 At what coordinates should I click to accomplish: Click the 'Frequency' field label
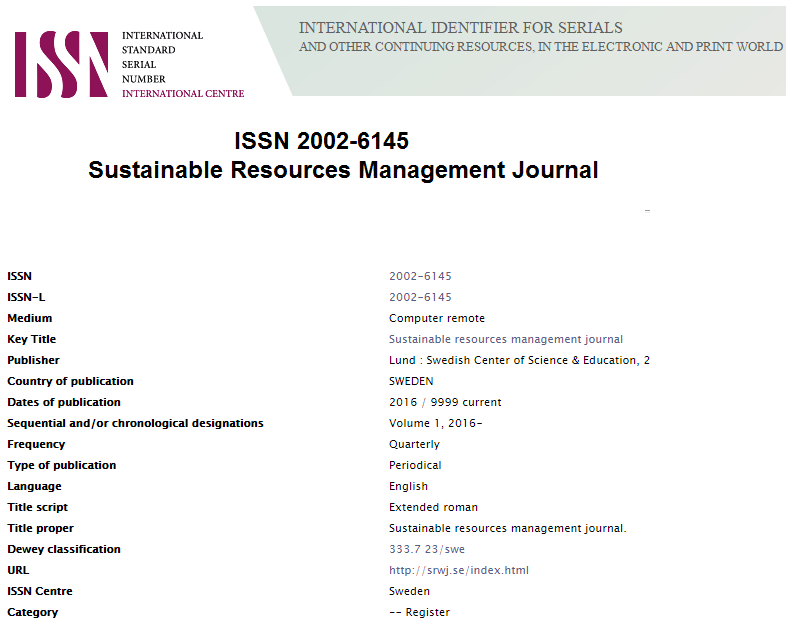point(36,445)
